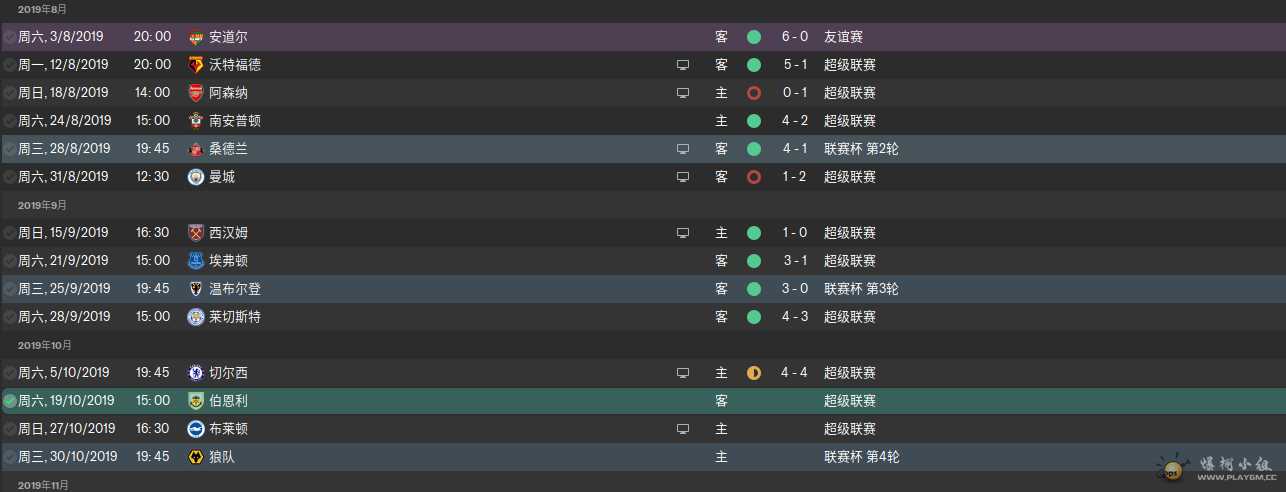Select the Brighton fixture row on 27/10/2019

click(643, 429)
